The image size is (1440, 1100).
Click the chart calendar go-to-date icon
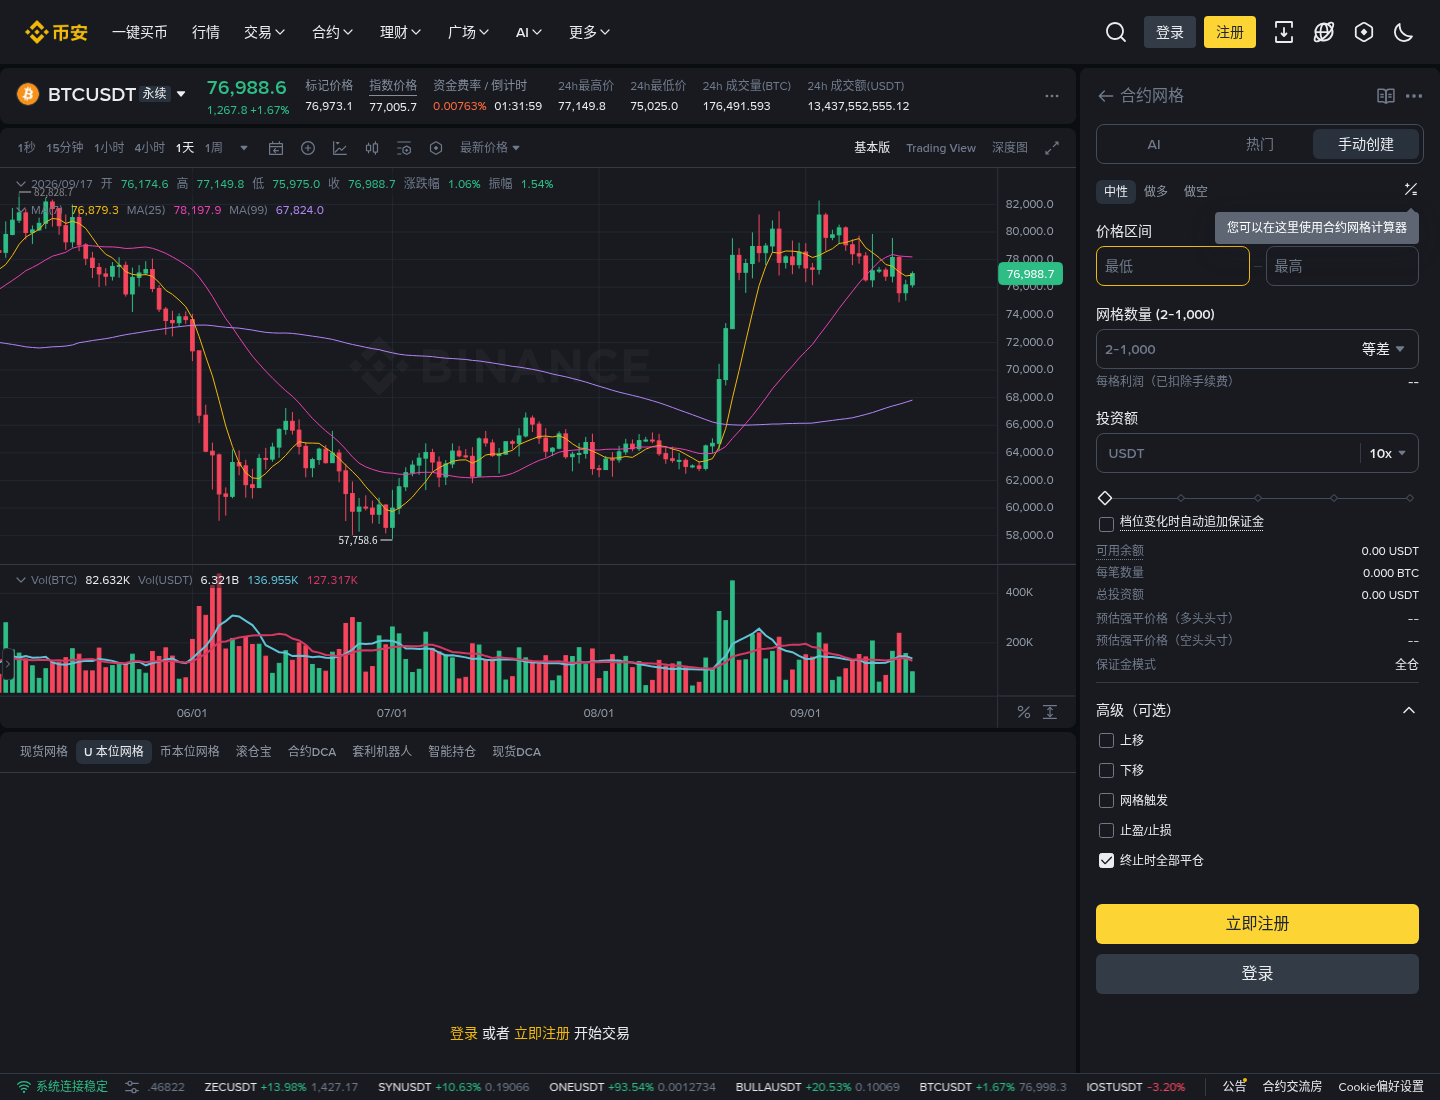coord(276,148)
